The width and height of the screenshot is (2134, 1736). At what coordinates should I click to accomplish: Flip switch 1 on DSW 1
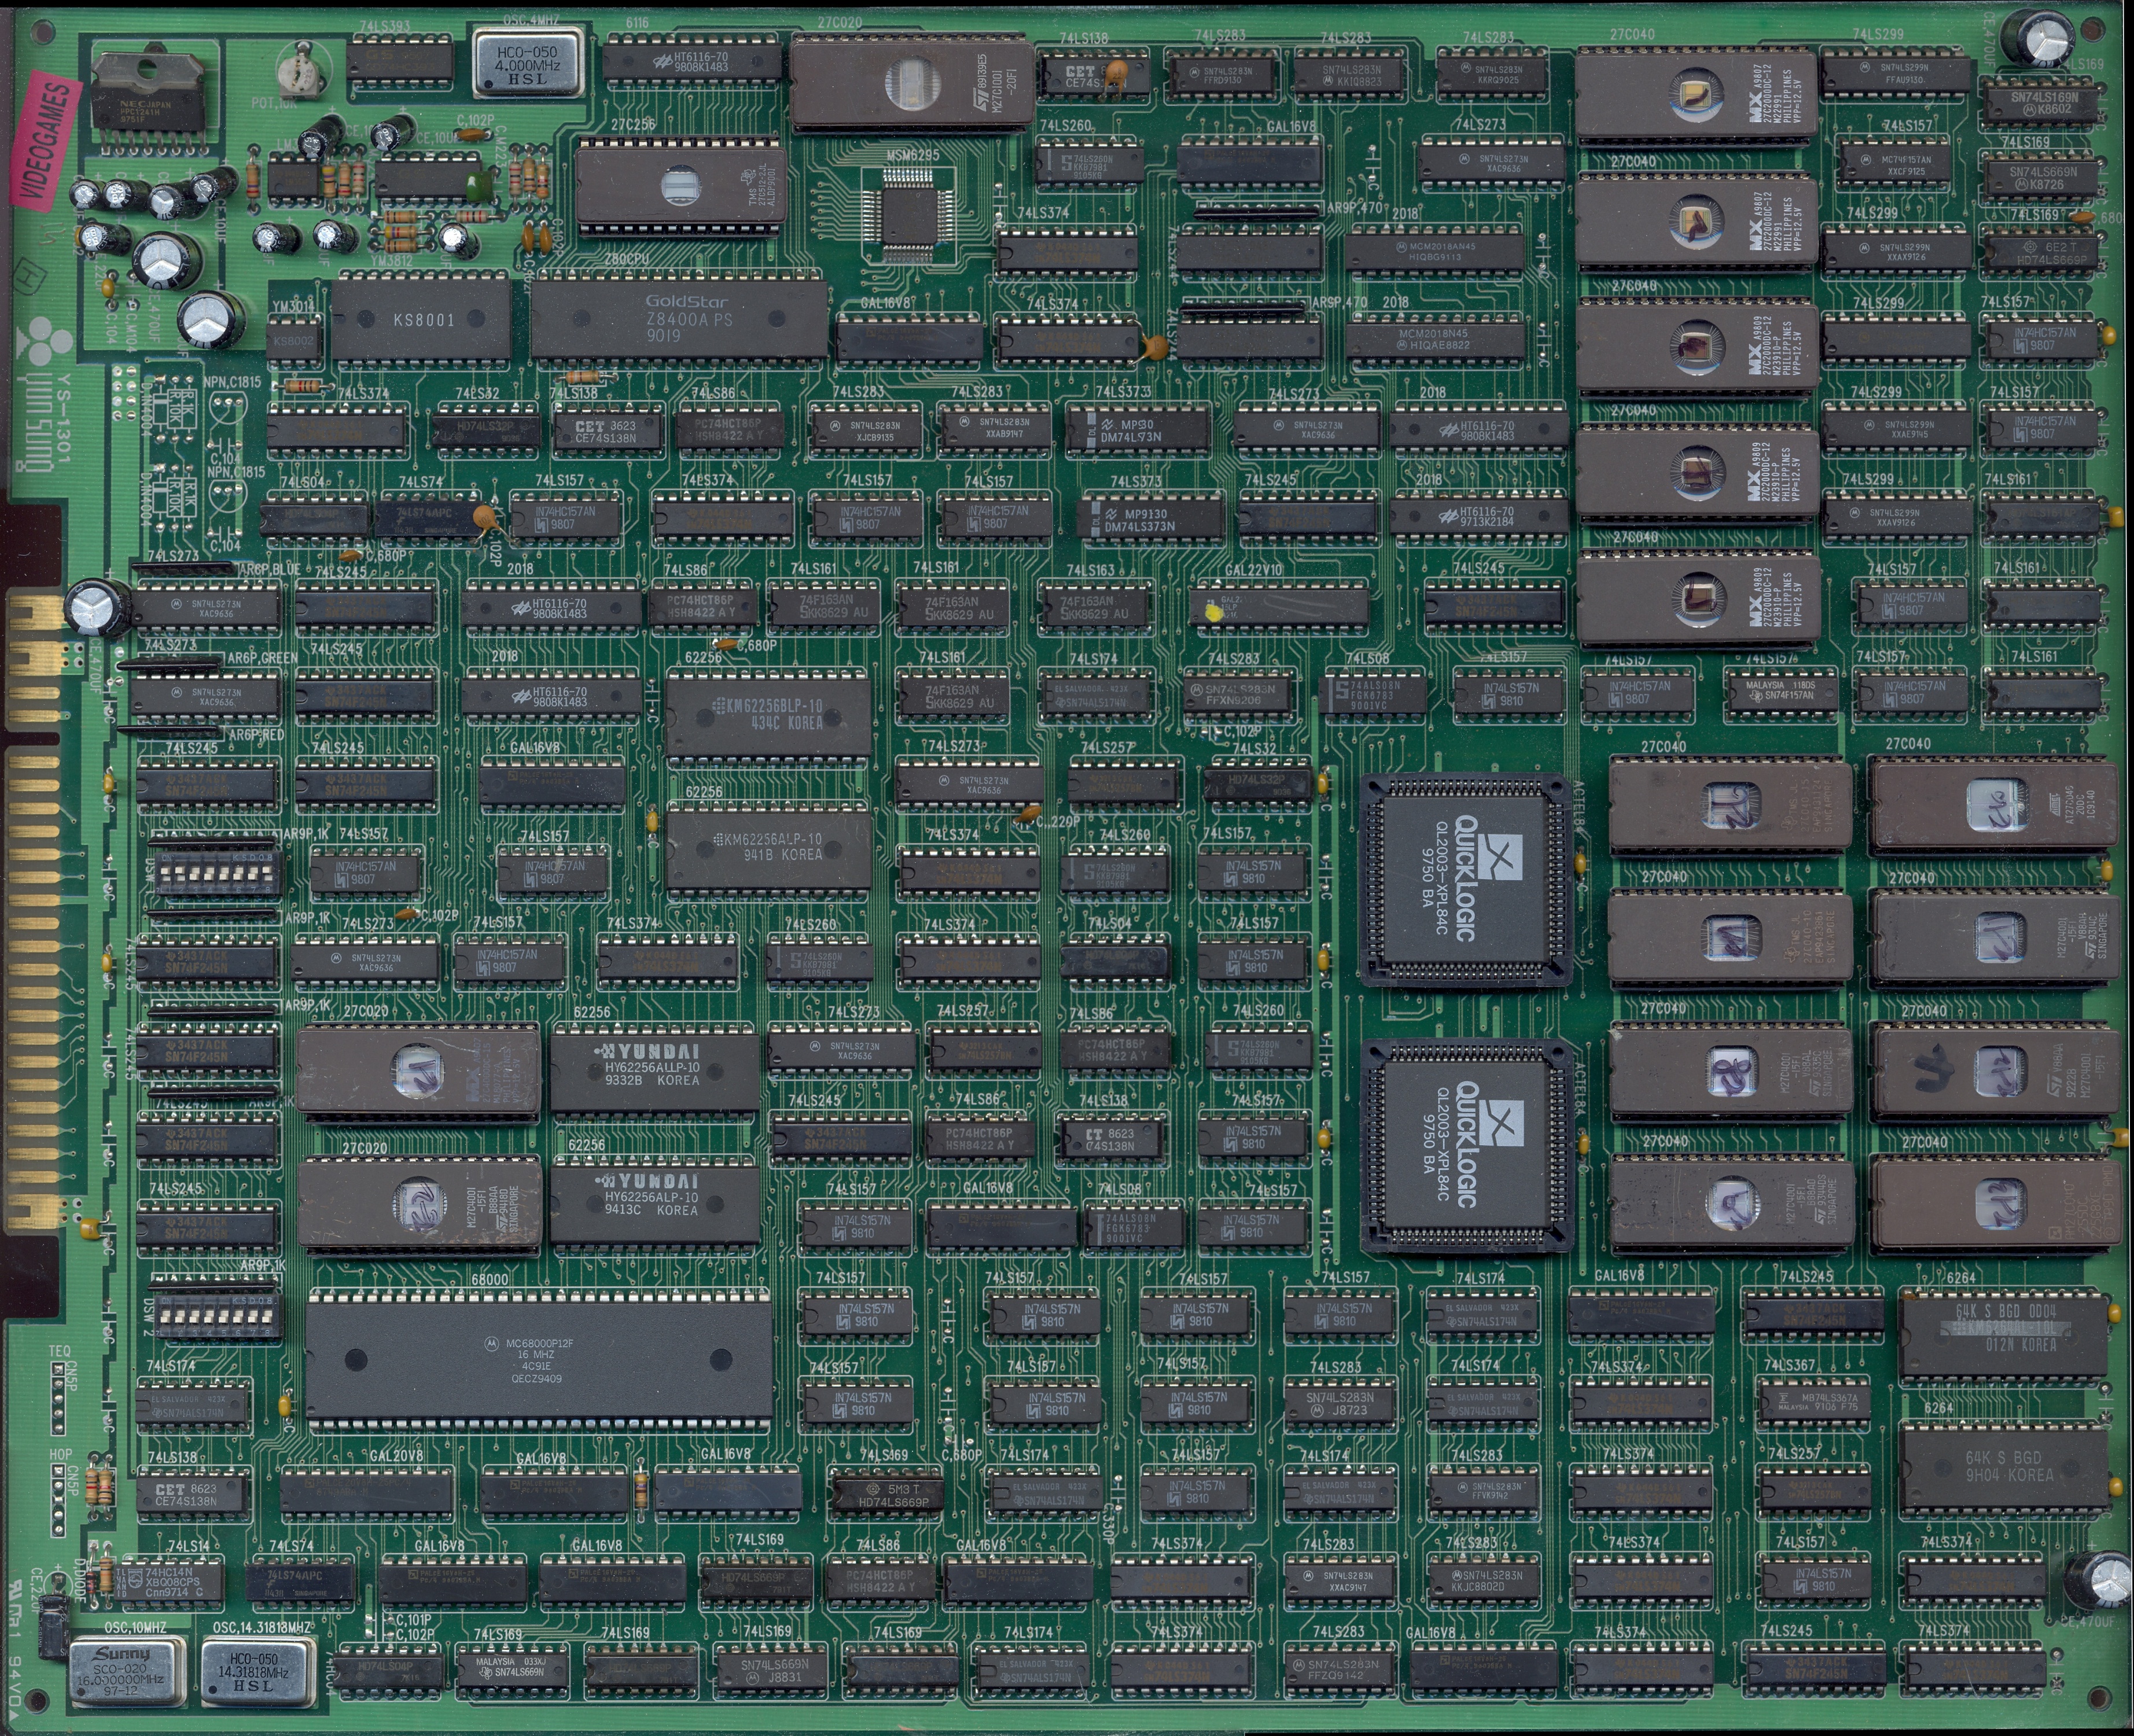pos(165,875)
